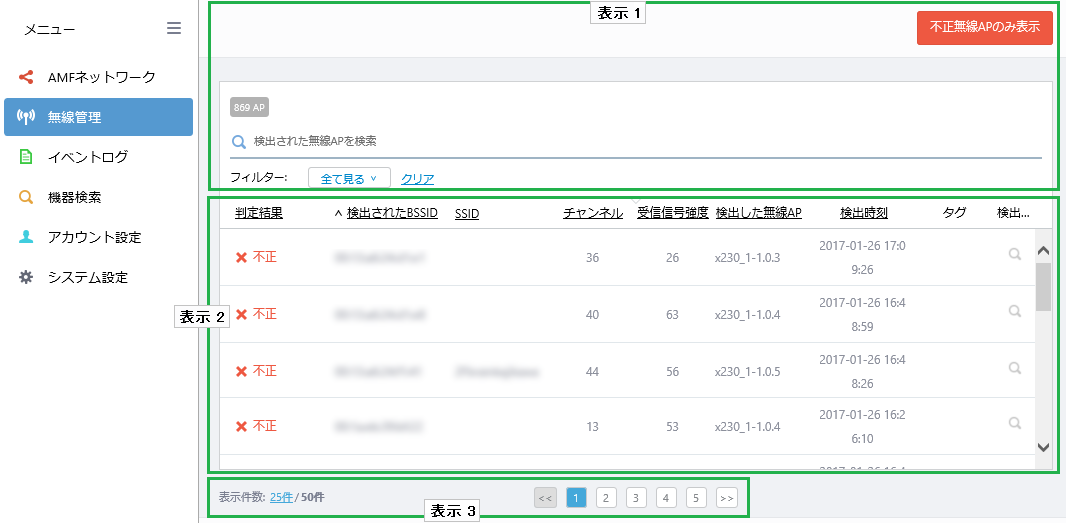This screenshot has width=1066, height=523.
Task: Click the red X icon in channel 44 row
Action: coord(241,371)
